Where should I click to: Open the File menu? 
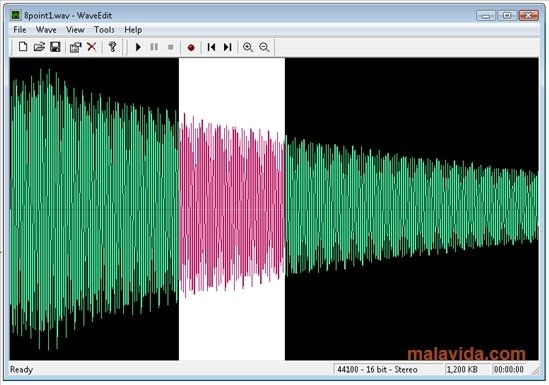20,30
